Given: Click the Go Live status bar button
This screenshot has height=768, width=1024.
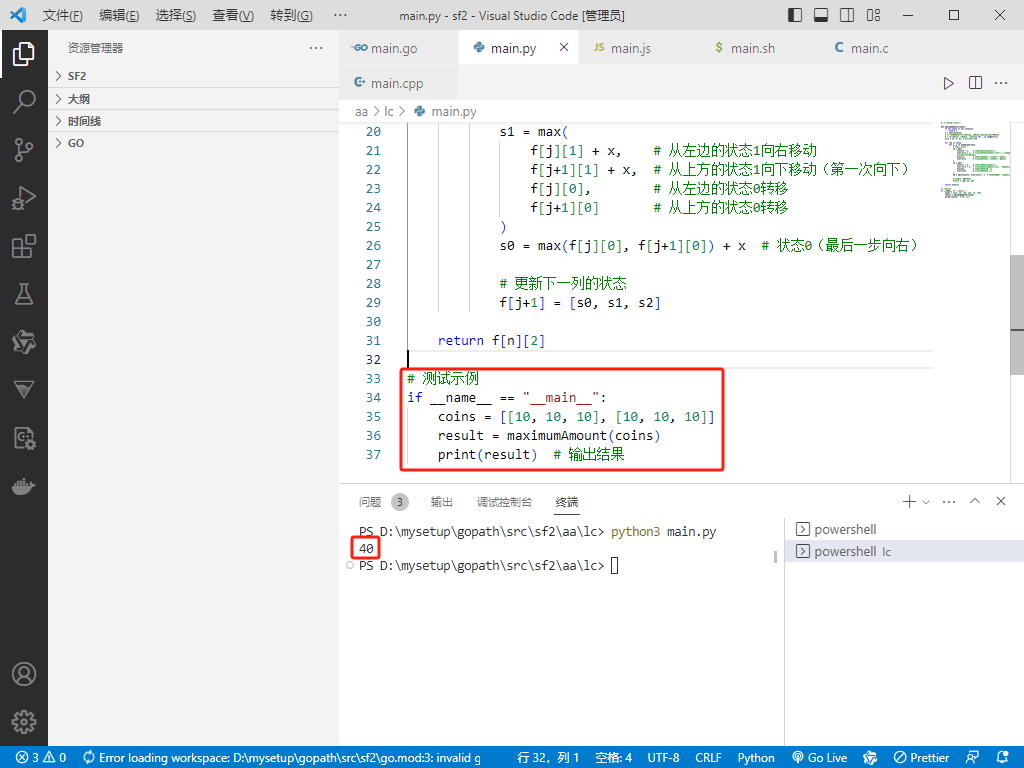Looking at the screenshot, I should click(820, 758).
